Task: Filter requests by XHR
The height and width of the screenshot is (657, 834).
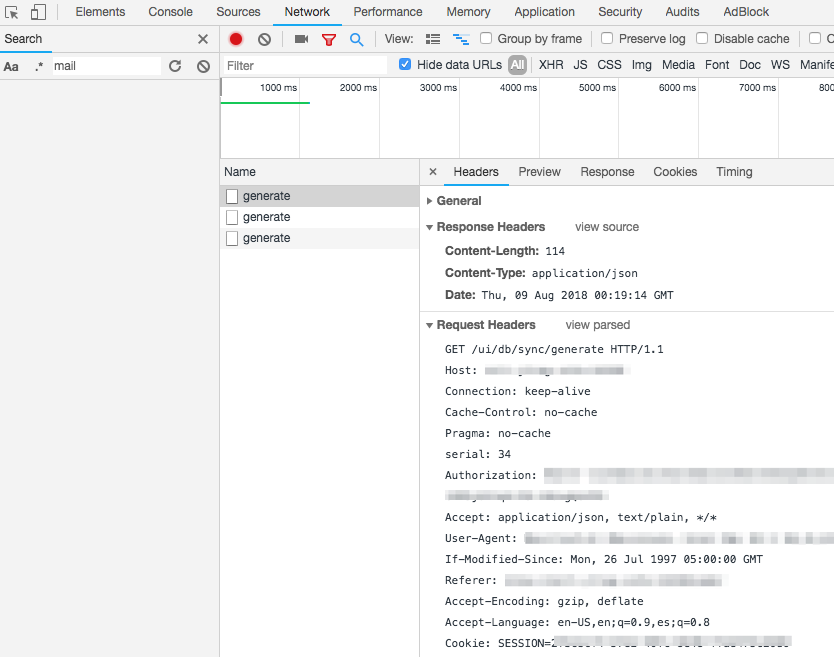Action: click(551, 65)
